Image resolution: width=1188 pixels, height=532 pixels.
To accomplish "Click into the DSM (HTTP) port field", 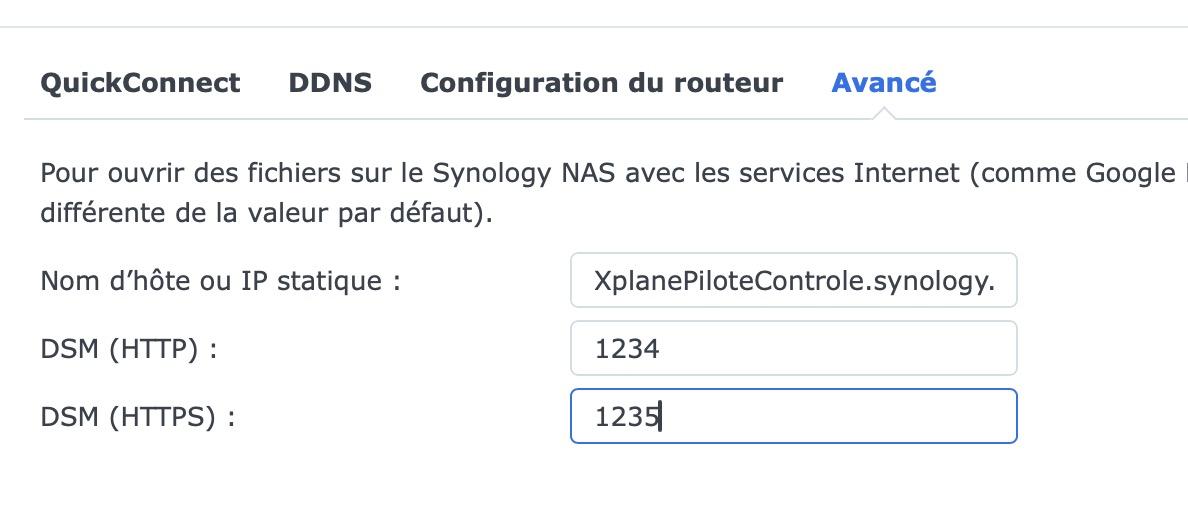I will point(793,348).
